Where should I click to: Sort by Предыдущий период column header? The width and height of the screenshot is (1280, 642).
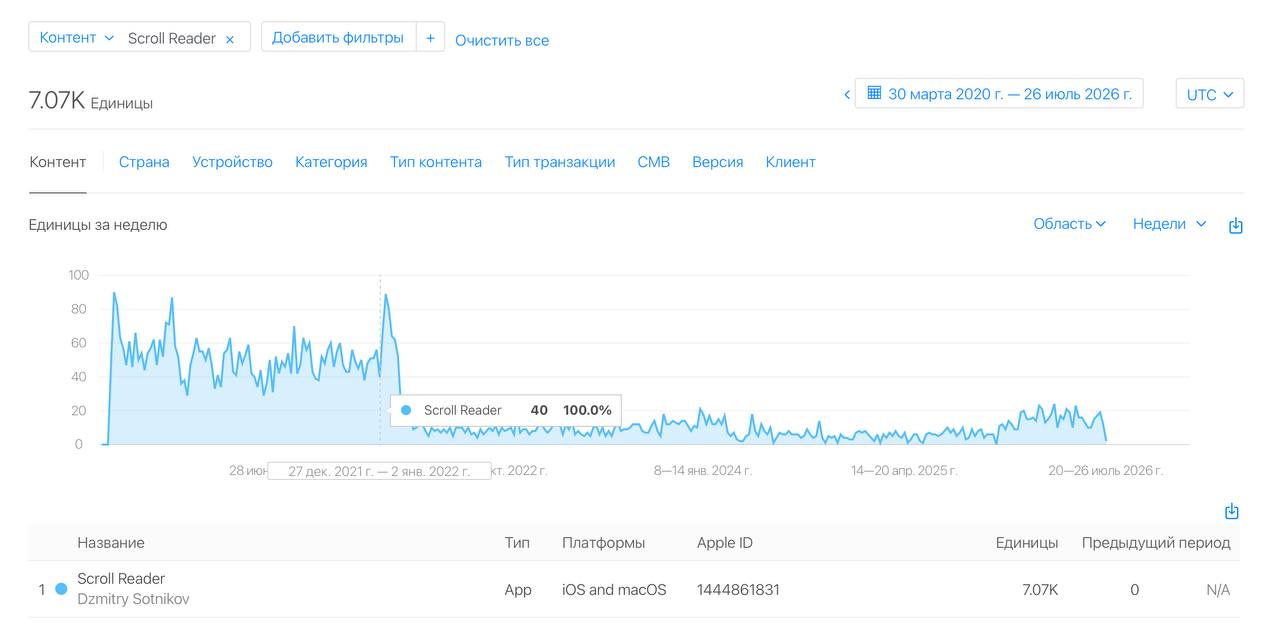(x=1156, y=542)
